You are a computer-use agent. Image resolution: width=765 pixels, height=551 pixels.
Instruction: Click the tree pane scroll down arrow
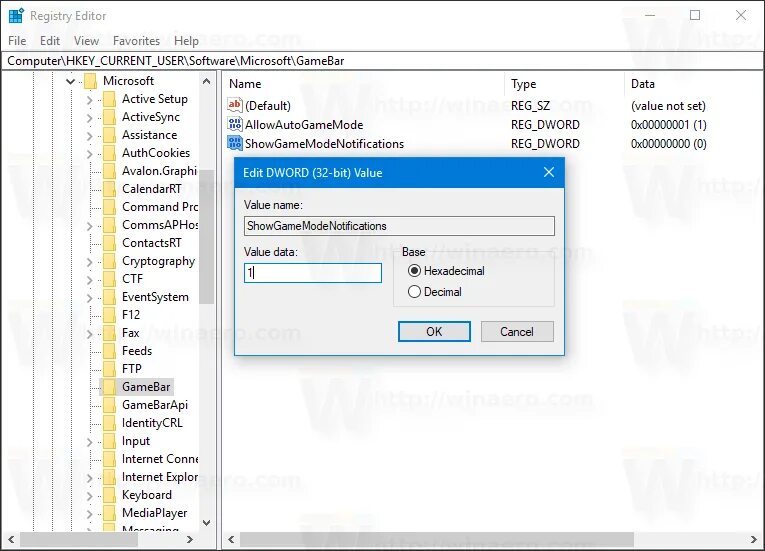(206, 522)
